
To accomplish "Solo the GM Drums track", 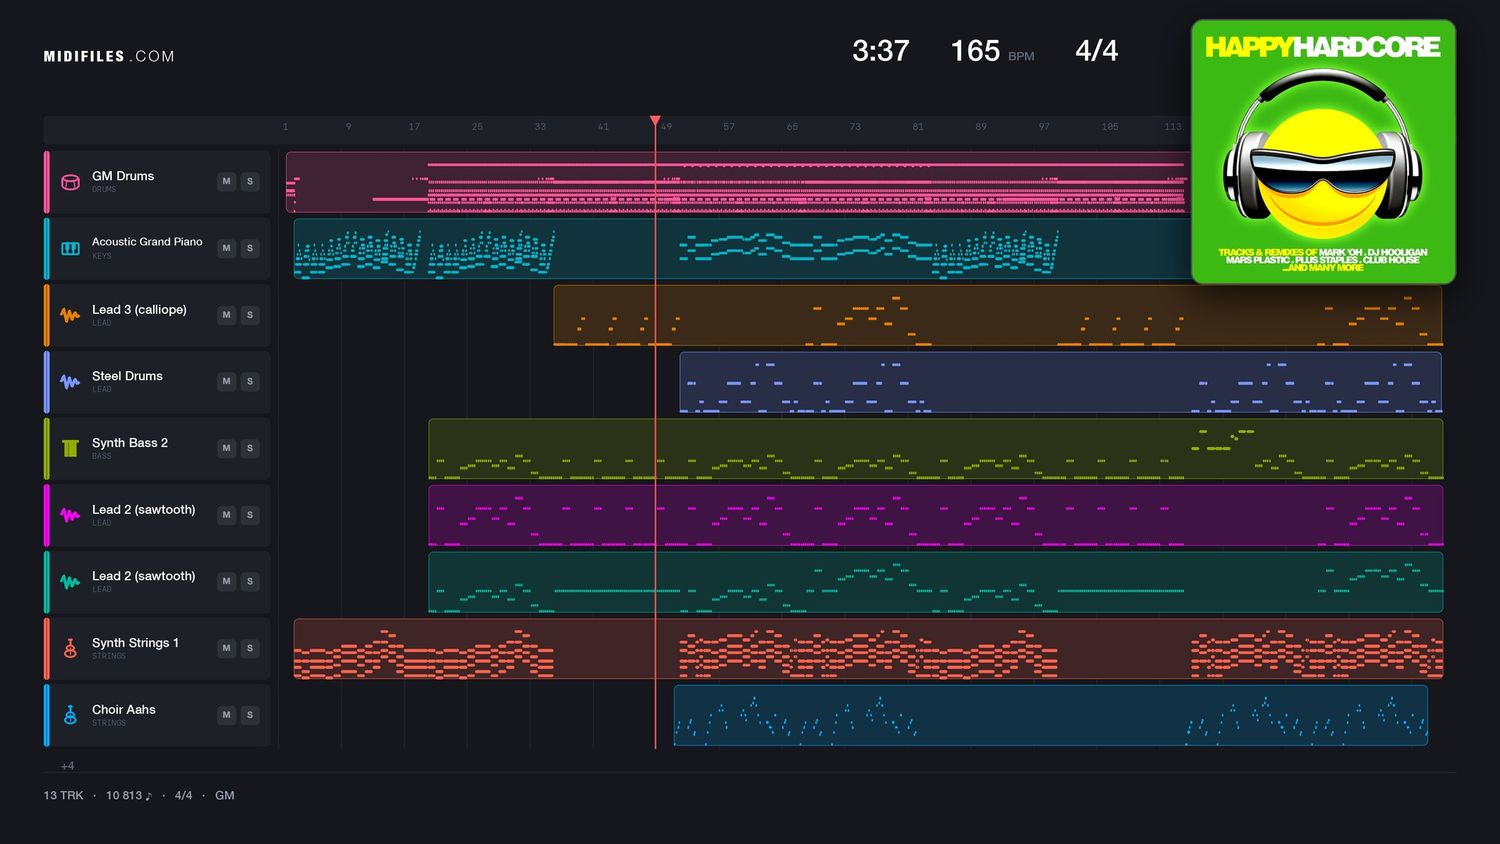I will point(250,182).
